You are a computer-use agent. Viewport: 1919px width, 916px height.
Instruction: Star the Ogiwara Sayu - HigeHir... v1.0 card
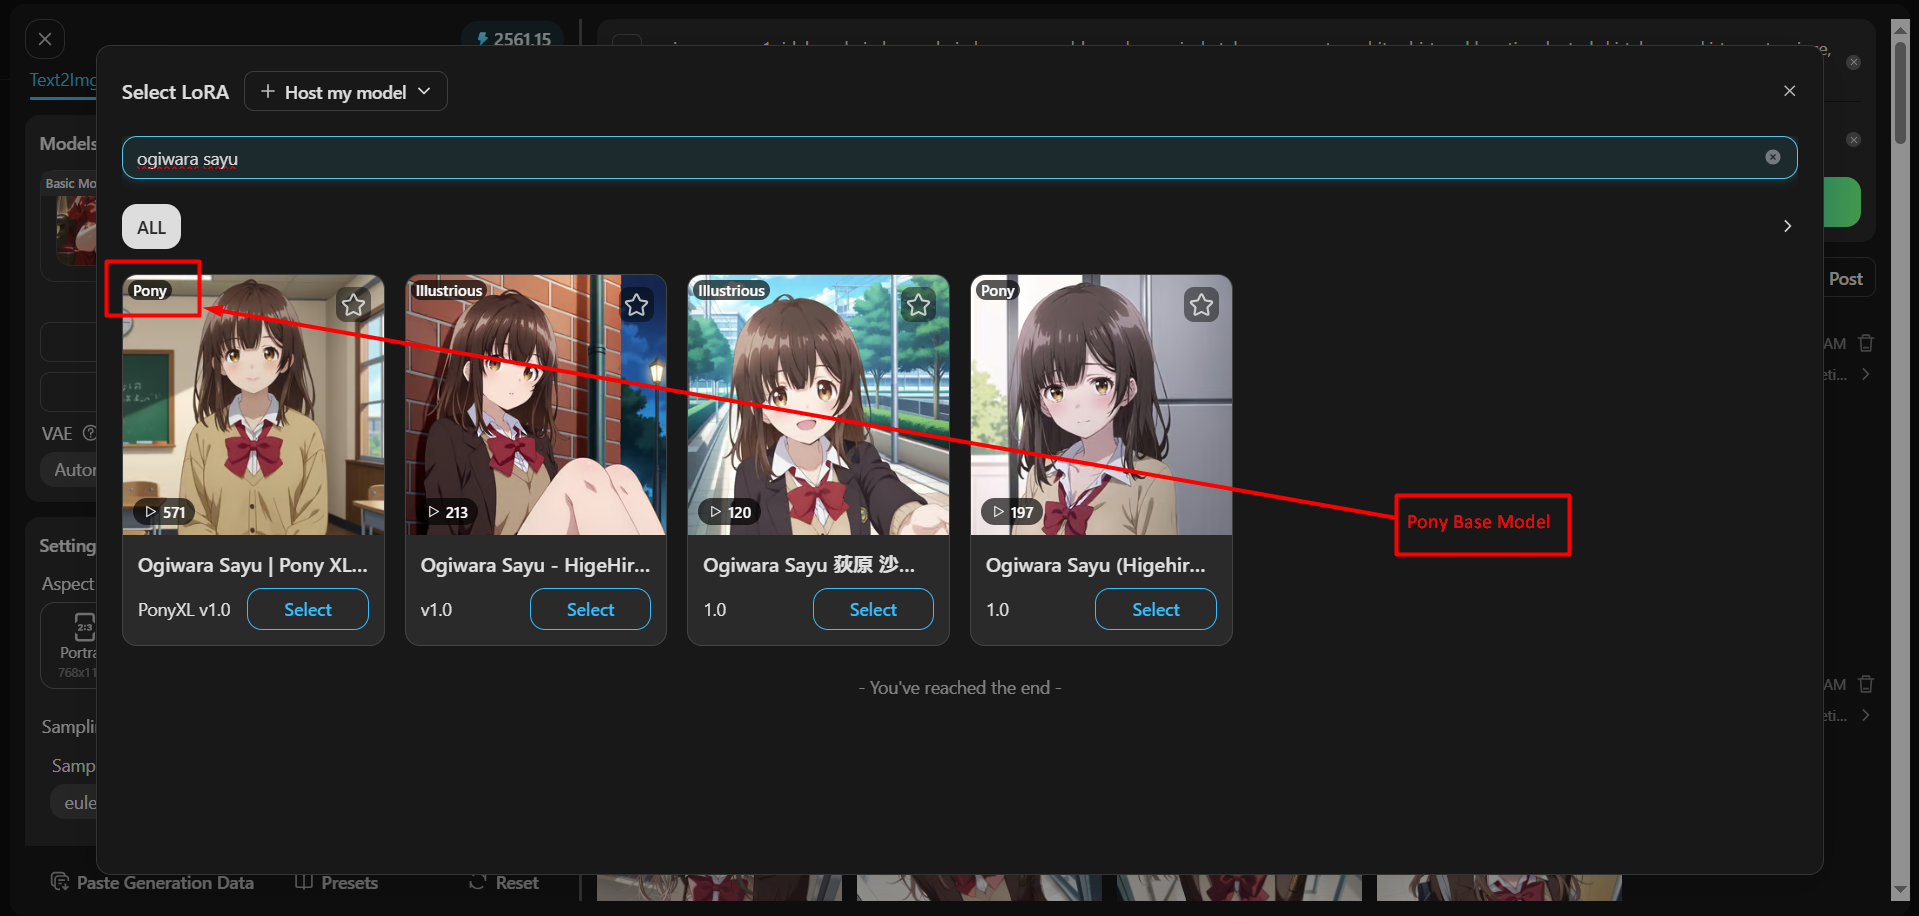click(636, 304)
